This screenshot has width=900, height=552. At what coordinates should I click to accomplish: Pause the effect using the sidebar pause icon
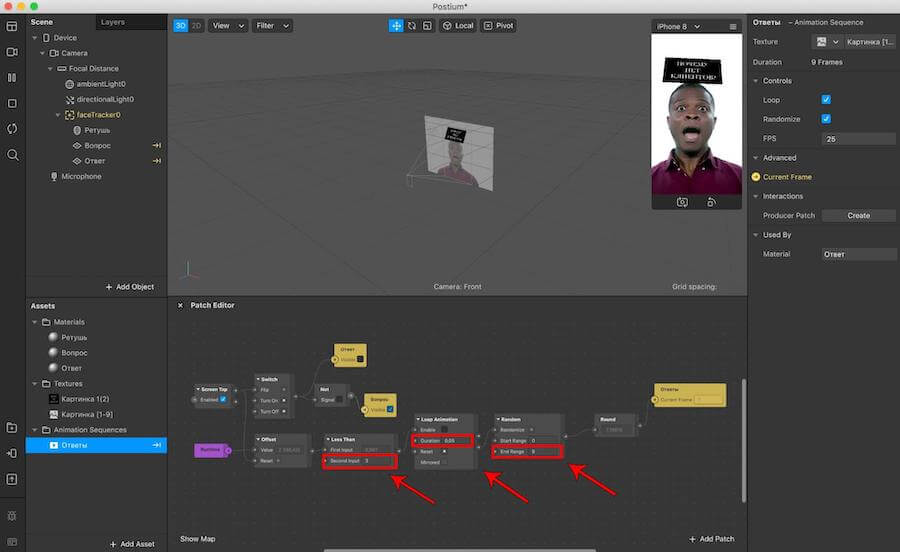12,77
